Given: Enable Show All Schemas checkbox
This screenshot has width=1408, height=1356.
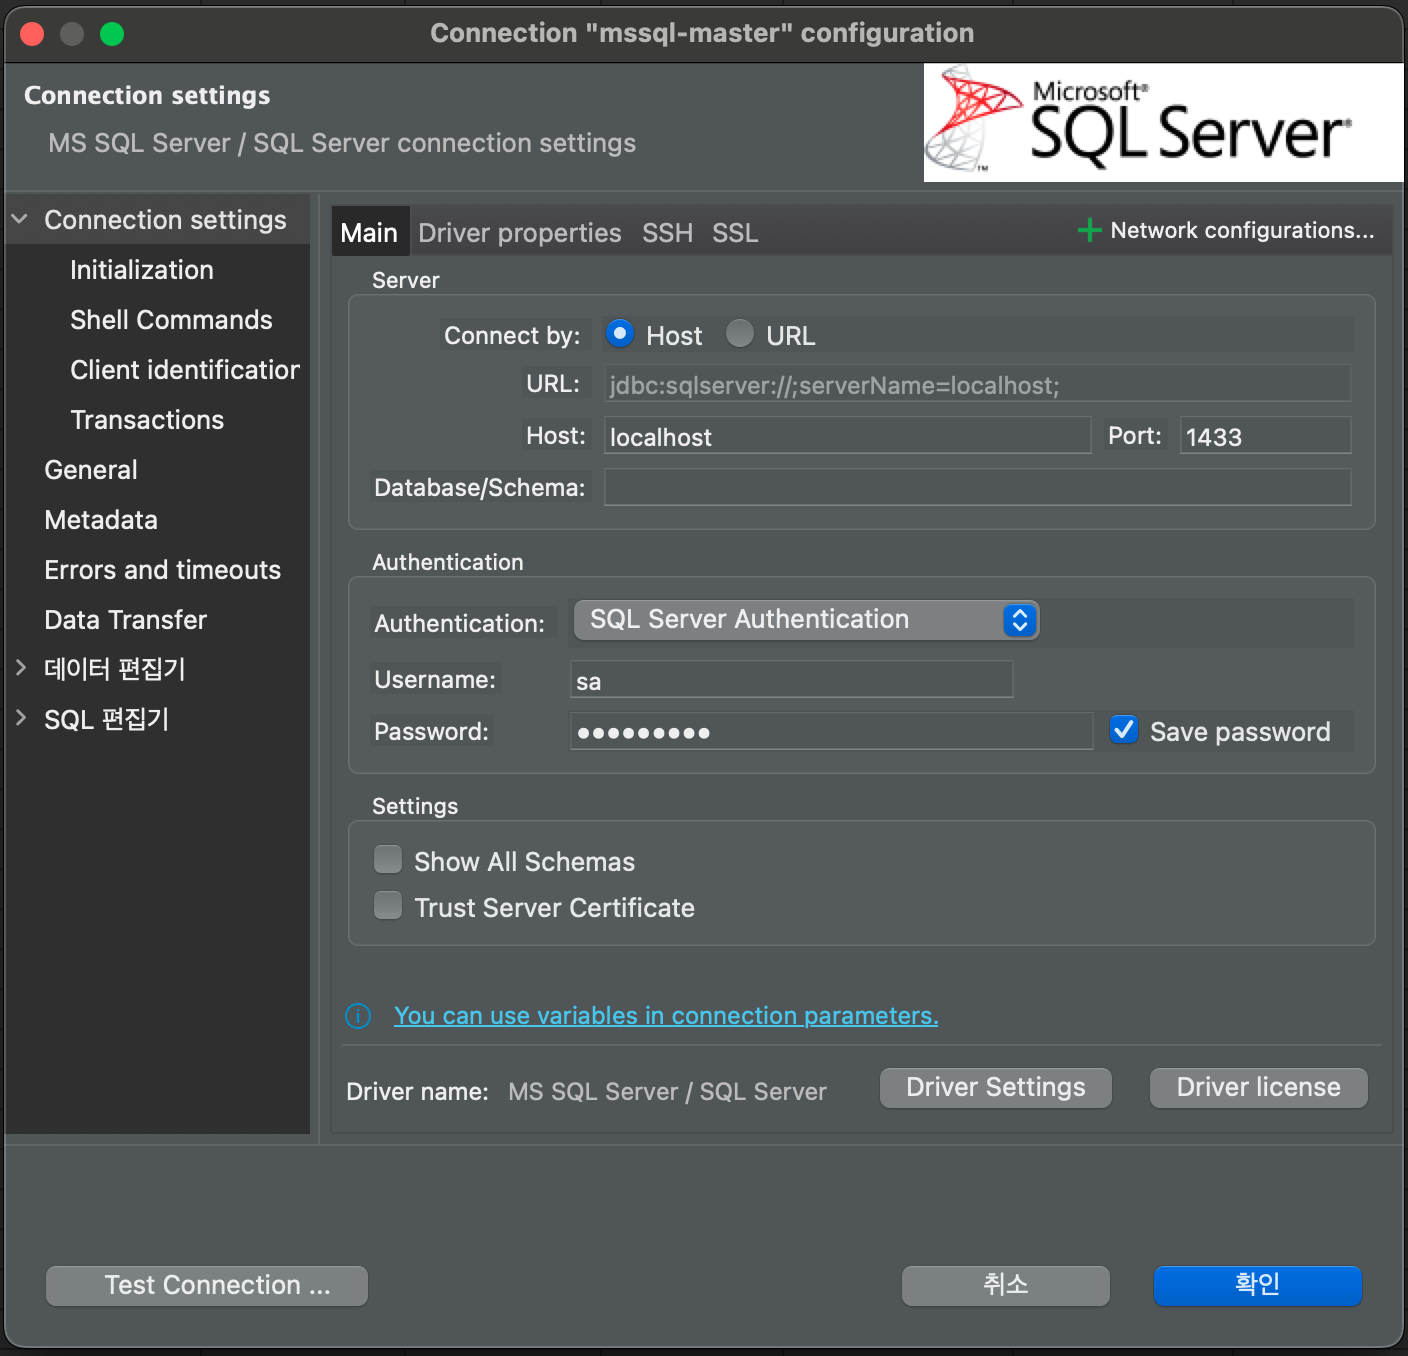Looking at the screenshot, I should click(x=388, y=860).
